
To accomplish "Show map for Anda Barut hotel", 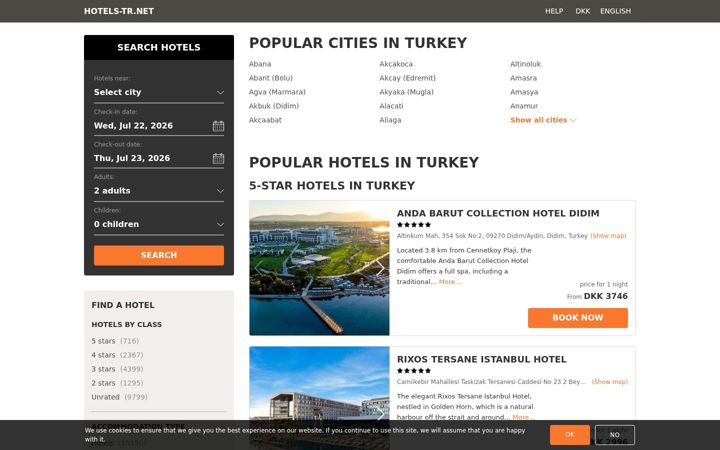I will (x=608, y=236).
